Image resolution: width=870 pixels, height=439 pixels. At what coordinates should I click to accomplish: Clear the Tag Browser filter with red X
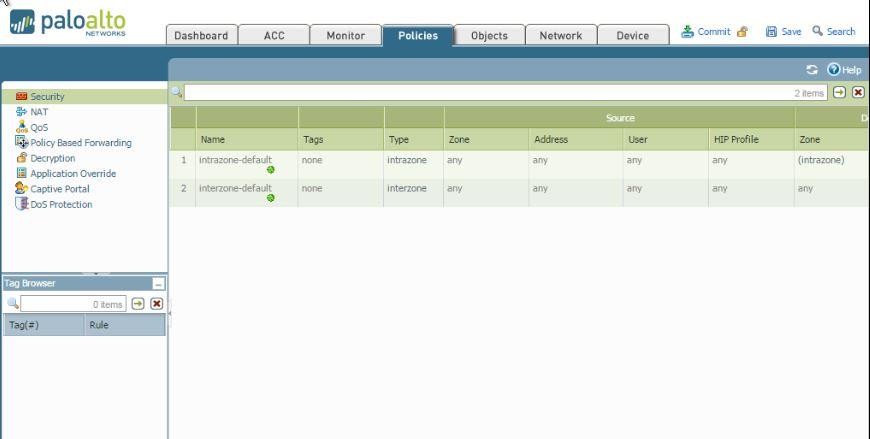point(156,304)
